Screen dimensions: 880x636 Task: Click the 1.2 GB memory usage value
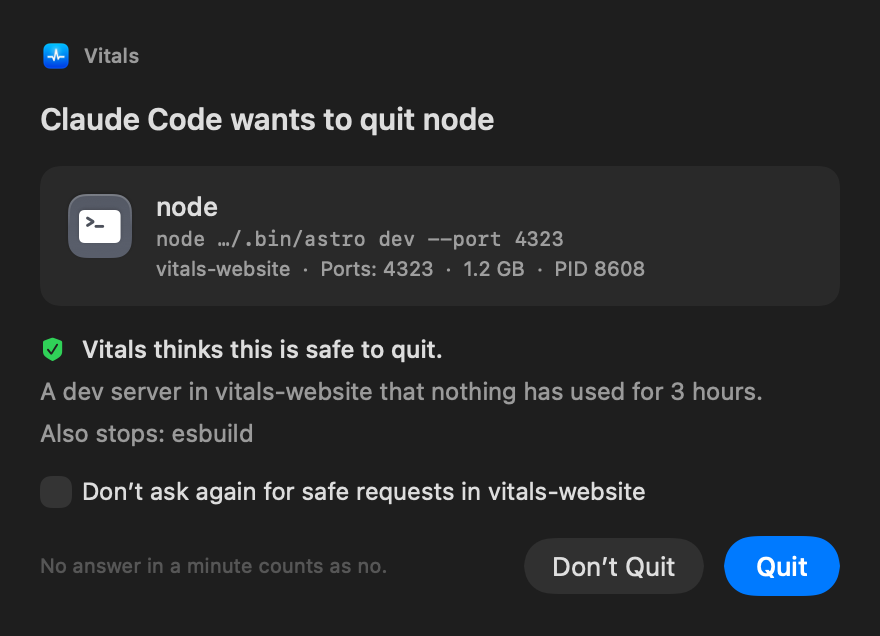(494, 269)
